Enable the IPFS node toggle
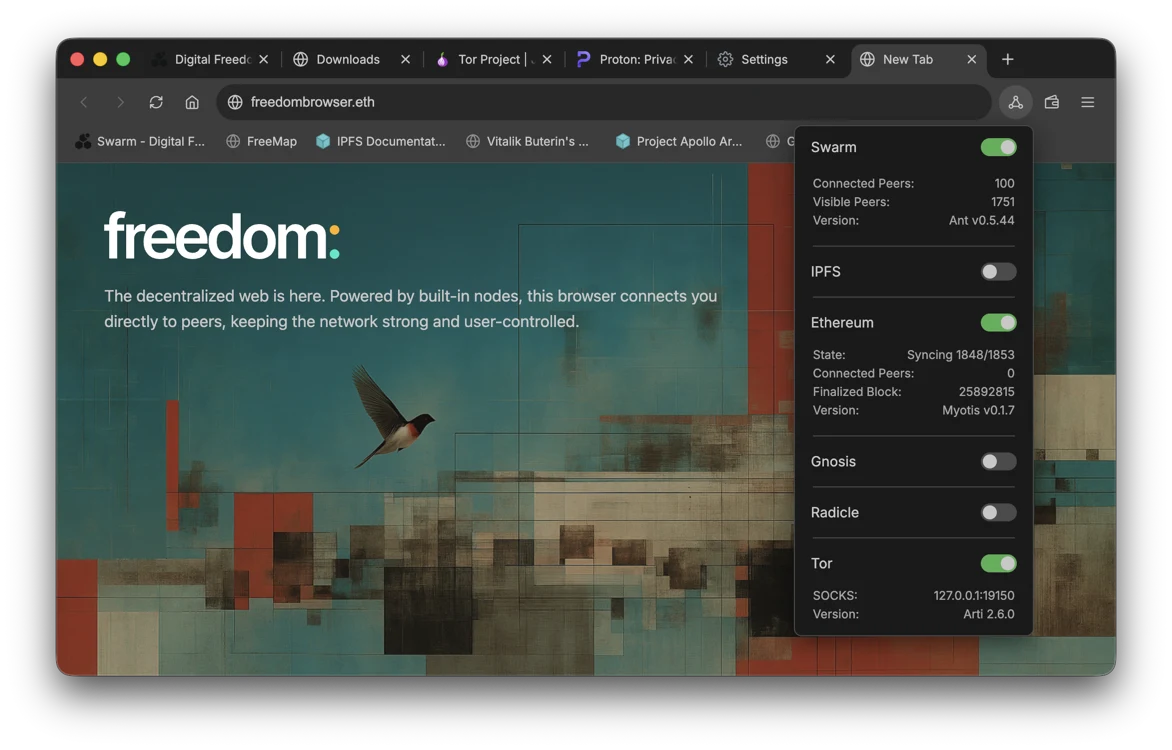Image resolution: width=1172 pixels, height=750 pixels. [999, 271]
